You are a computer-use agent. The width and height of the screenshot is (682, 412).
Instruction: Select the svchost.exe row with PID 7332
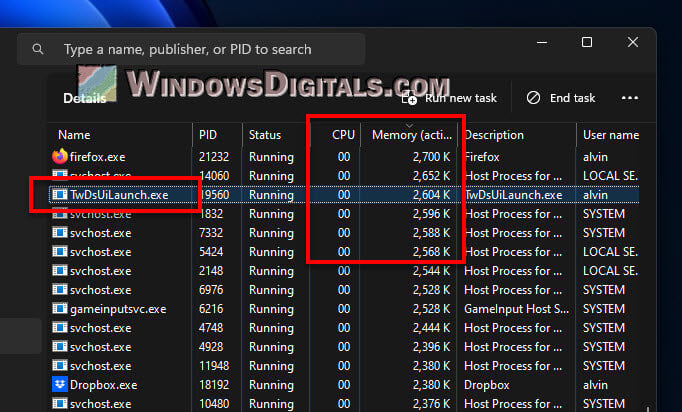(x=344, y=233)
